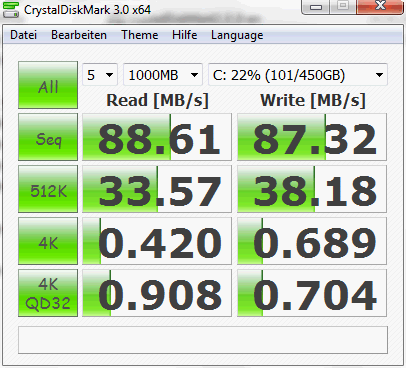406x368 pixels.
Task: Close the CrystalDiskMark window
Action: click(380, 7)
